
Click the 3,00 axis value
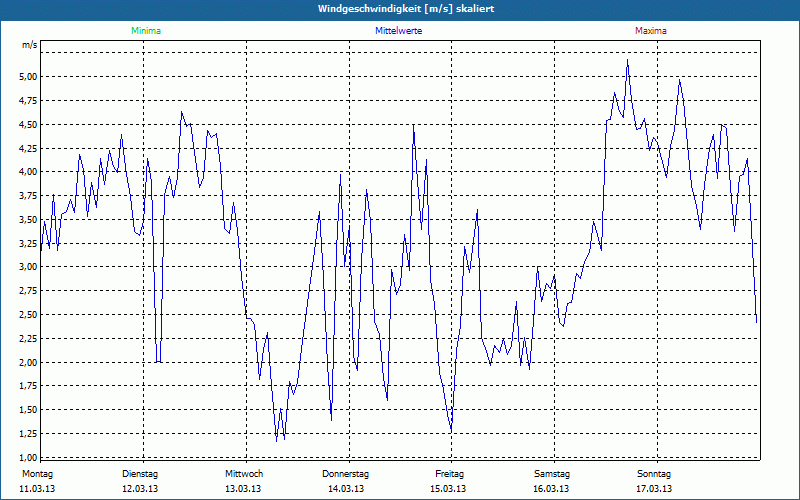29,267
